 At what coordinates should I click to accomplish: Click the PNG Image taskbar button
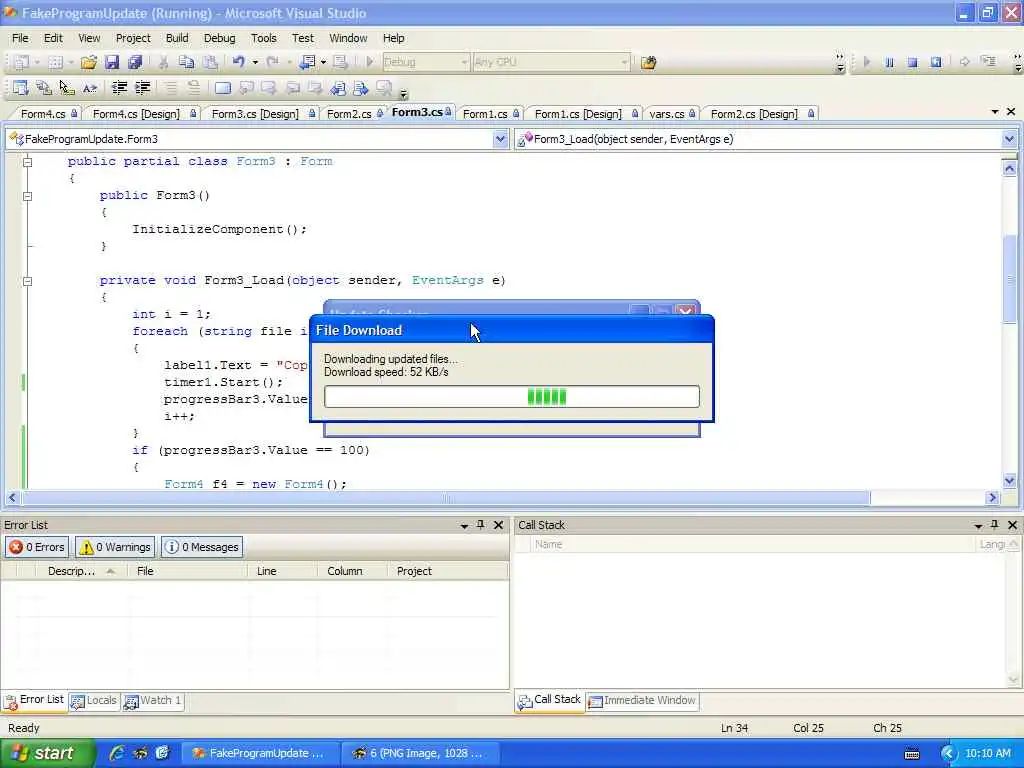coord(419,753)
